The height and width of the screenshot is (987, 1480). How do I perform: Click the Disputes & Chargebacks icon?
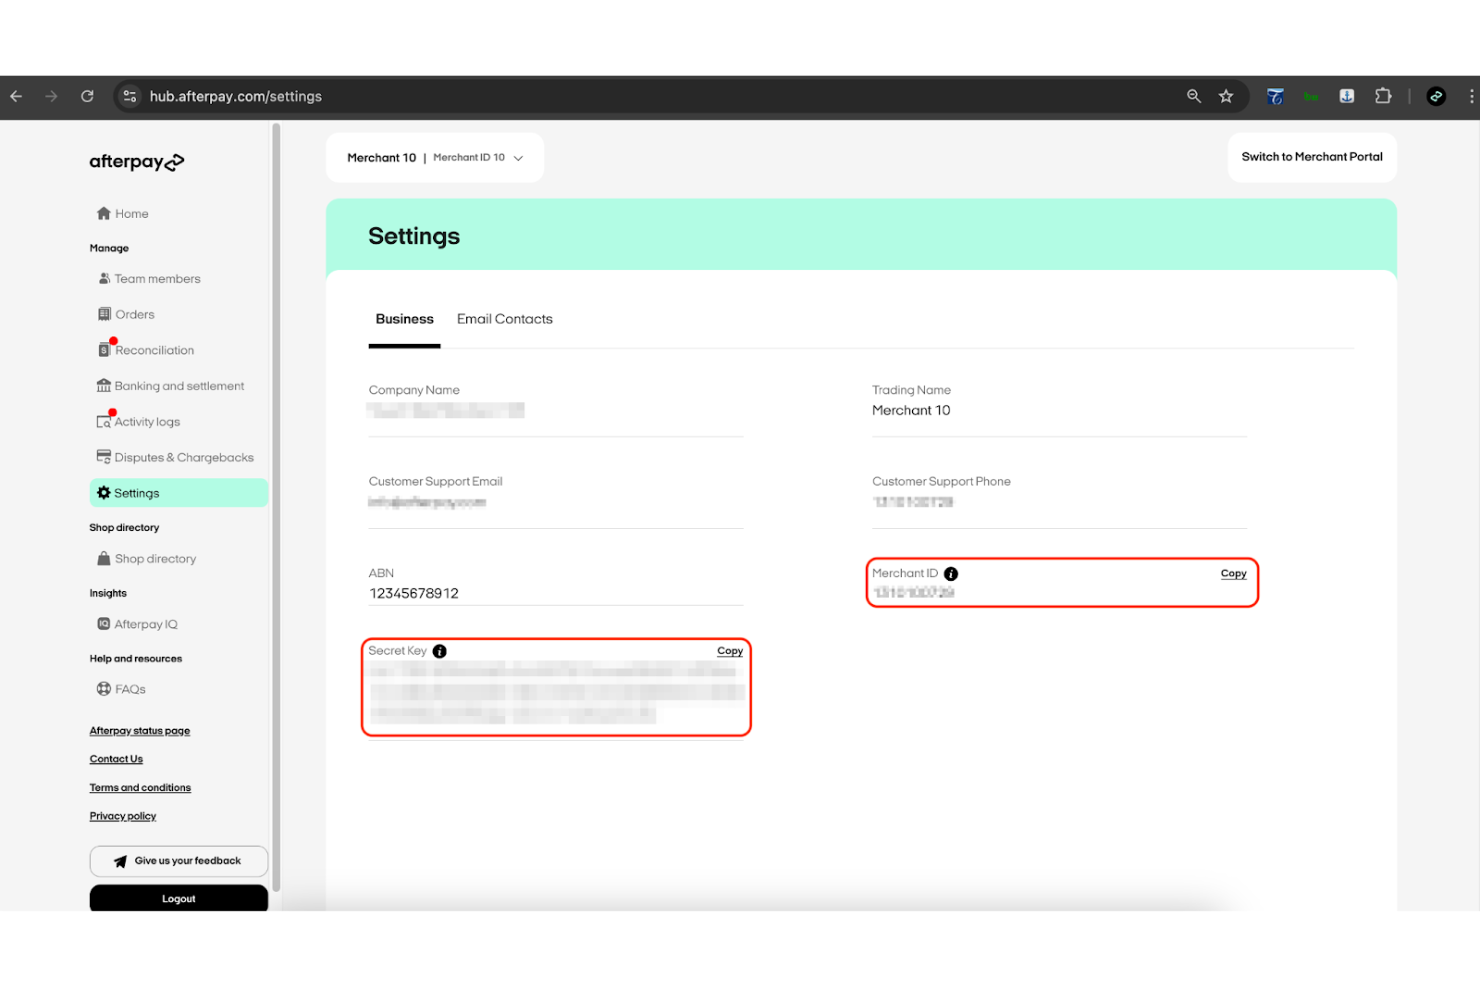click(105, 457)
